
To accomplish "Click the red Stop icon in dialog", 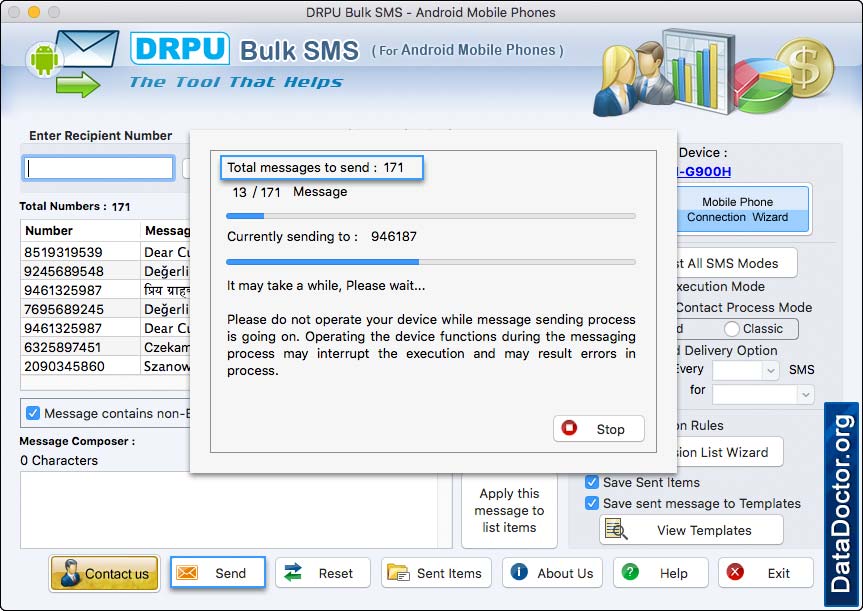I will (x=569, y=428).
